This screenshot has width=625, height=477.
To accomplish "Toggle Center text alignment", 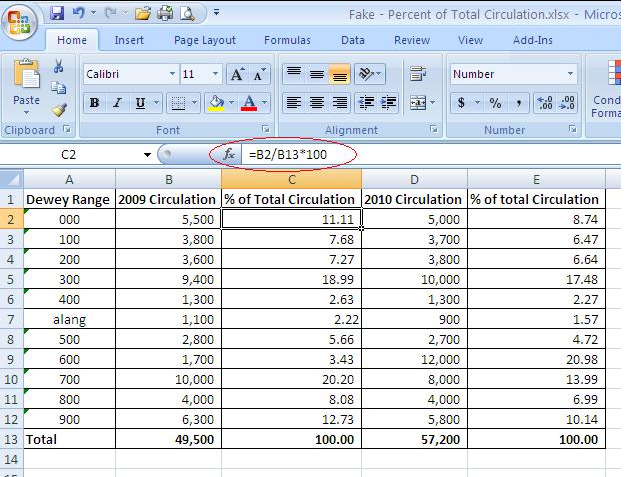I will click(x=317, y=103).
